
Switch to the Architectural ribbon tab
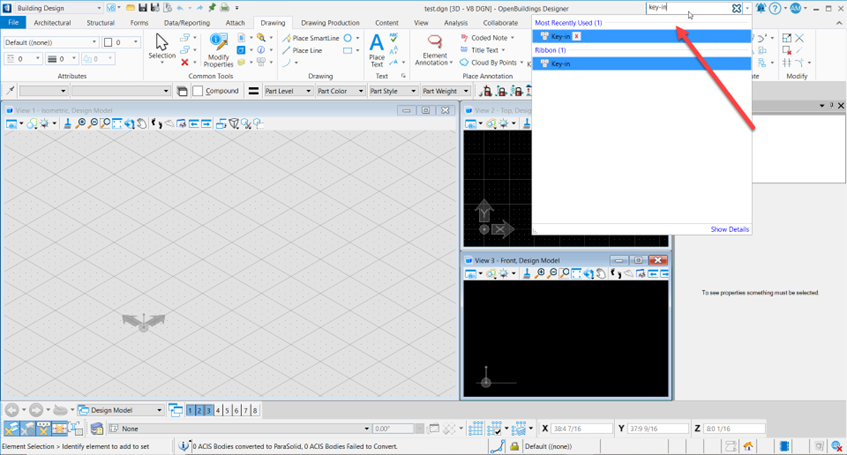(52, 23)
